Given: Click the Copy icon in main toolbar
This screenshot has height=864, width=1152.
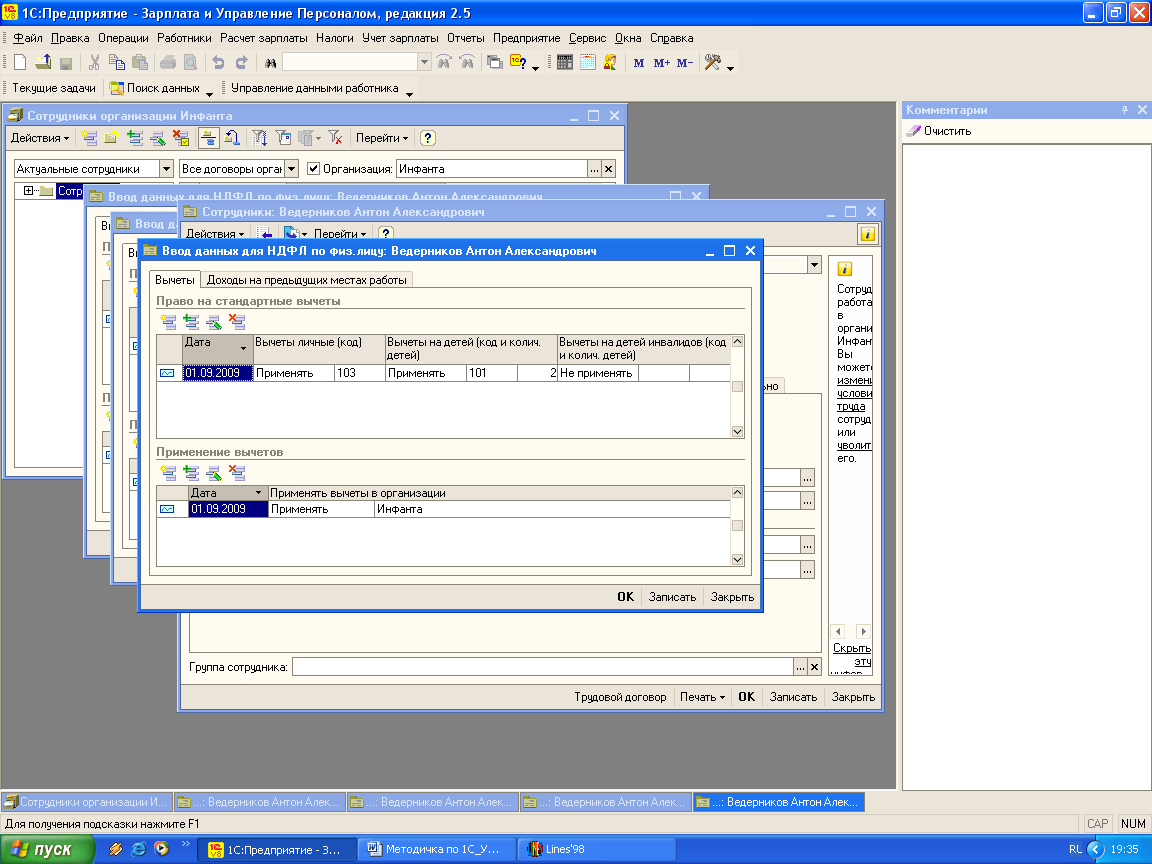Looking at the screenshot, I should (x=117, y=62).
